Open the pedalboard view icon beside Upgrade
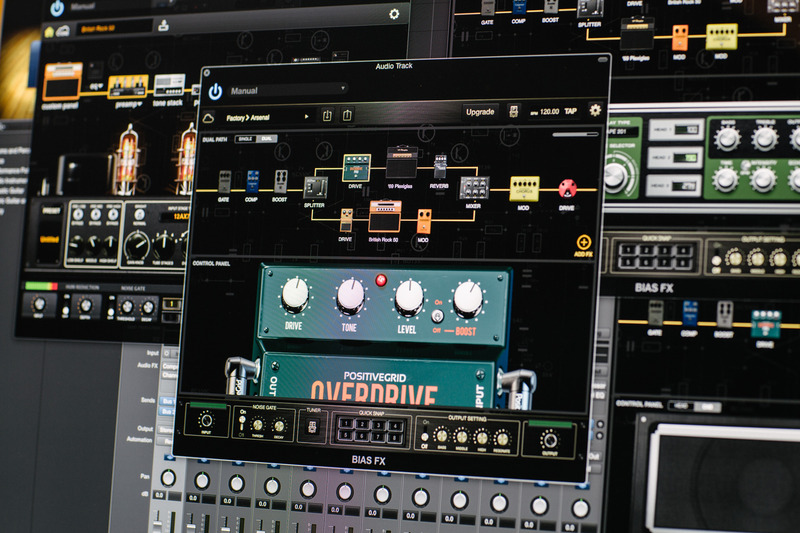 [513, 111]
